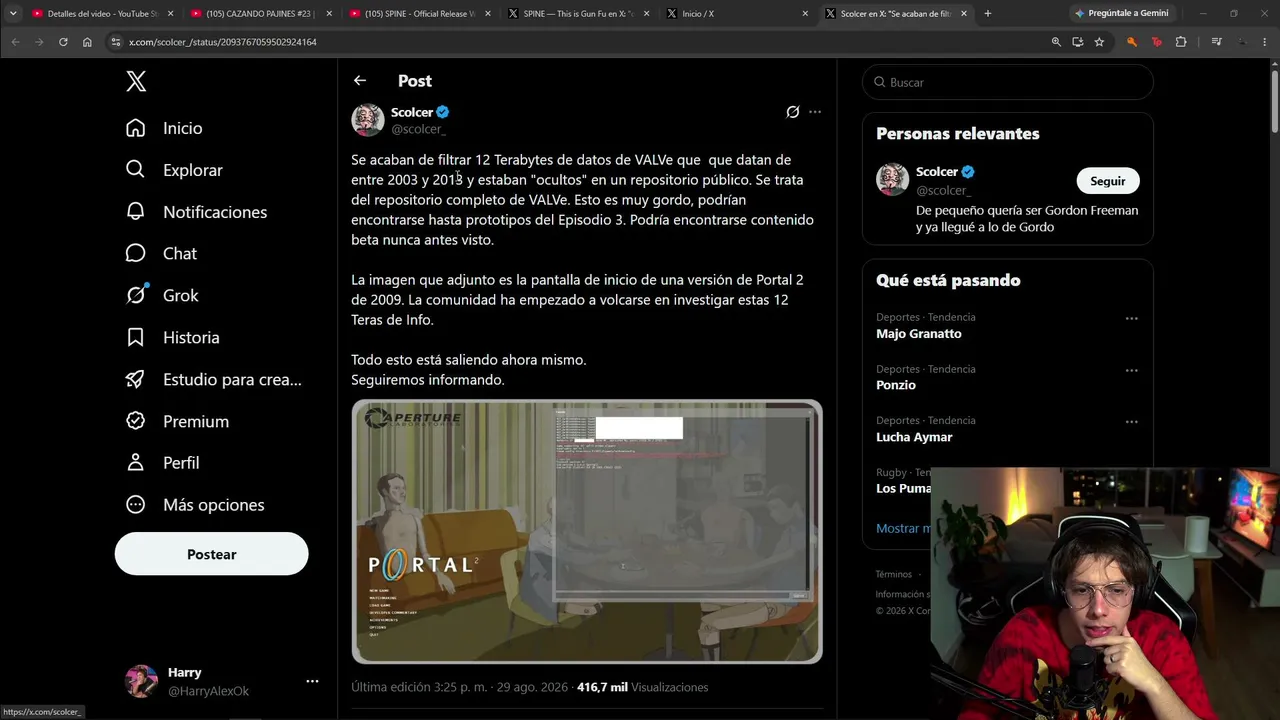Open Premium from the sidebar
The height and width of the screenshot is (720, 1280).
tap(176, 422)
